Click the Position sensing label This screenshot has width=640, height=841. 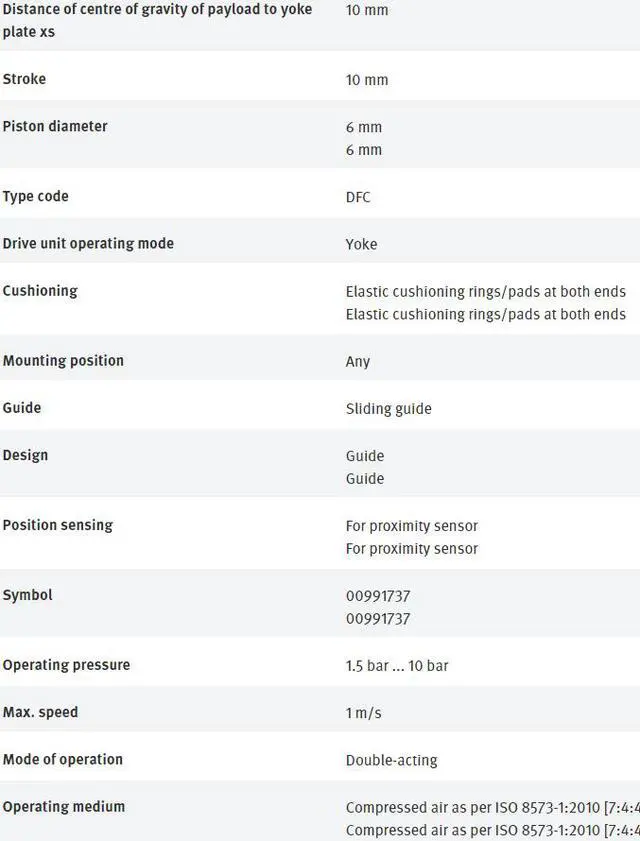pos(58,524)
